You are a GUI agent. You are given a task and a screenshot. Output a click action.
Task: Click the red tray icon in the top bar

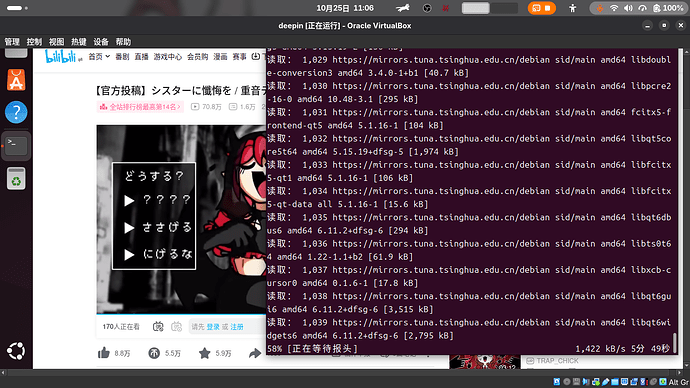445,8
